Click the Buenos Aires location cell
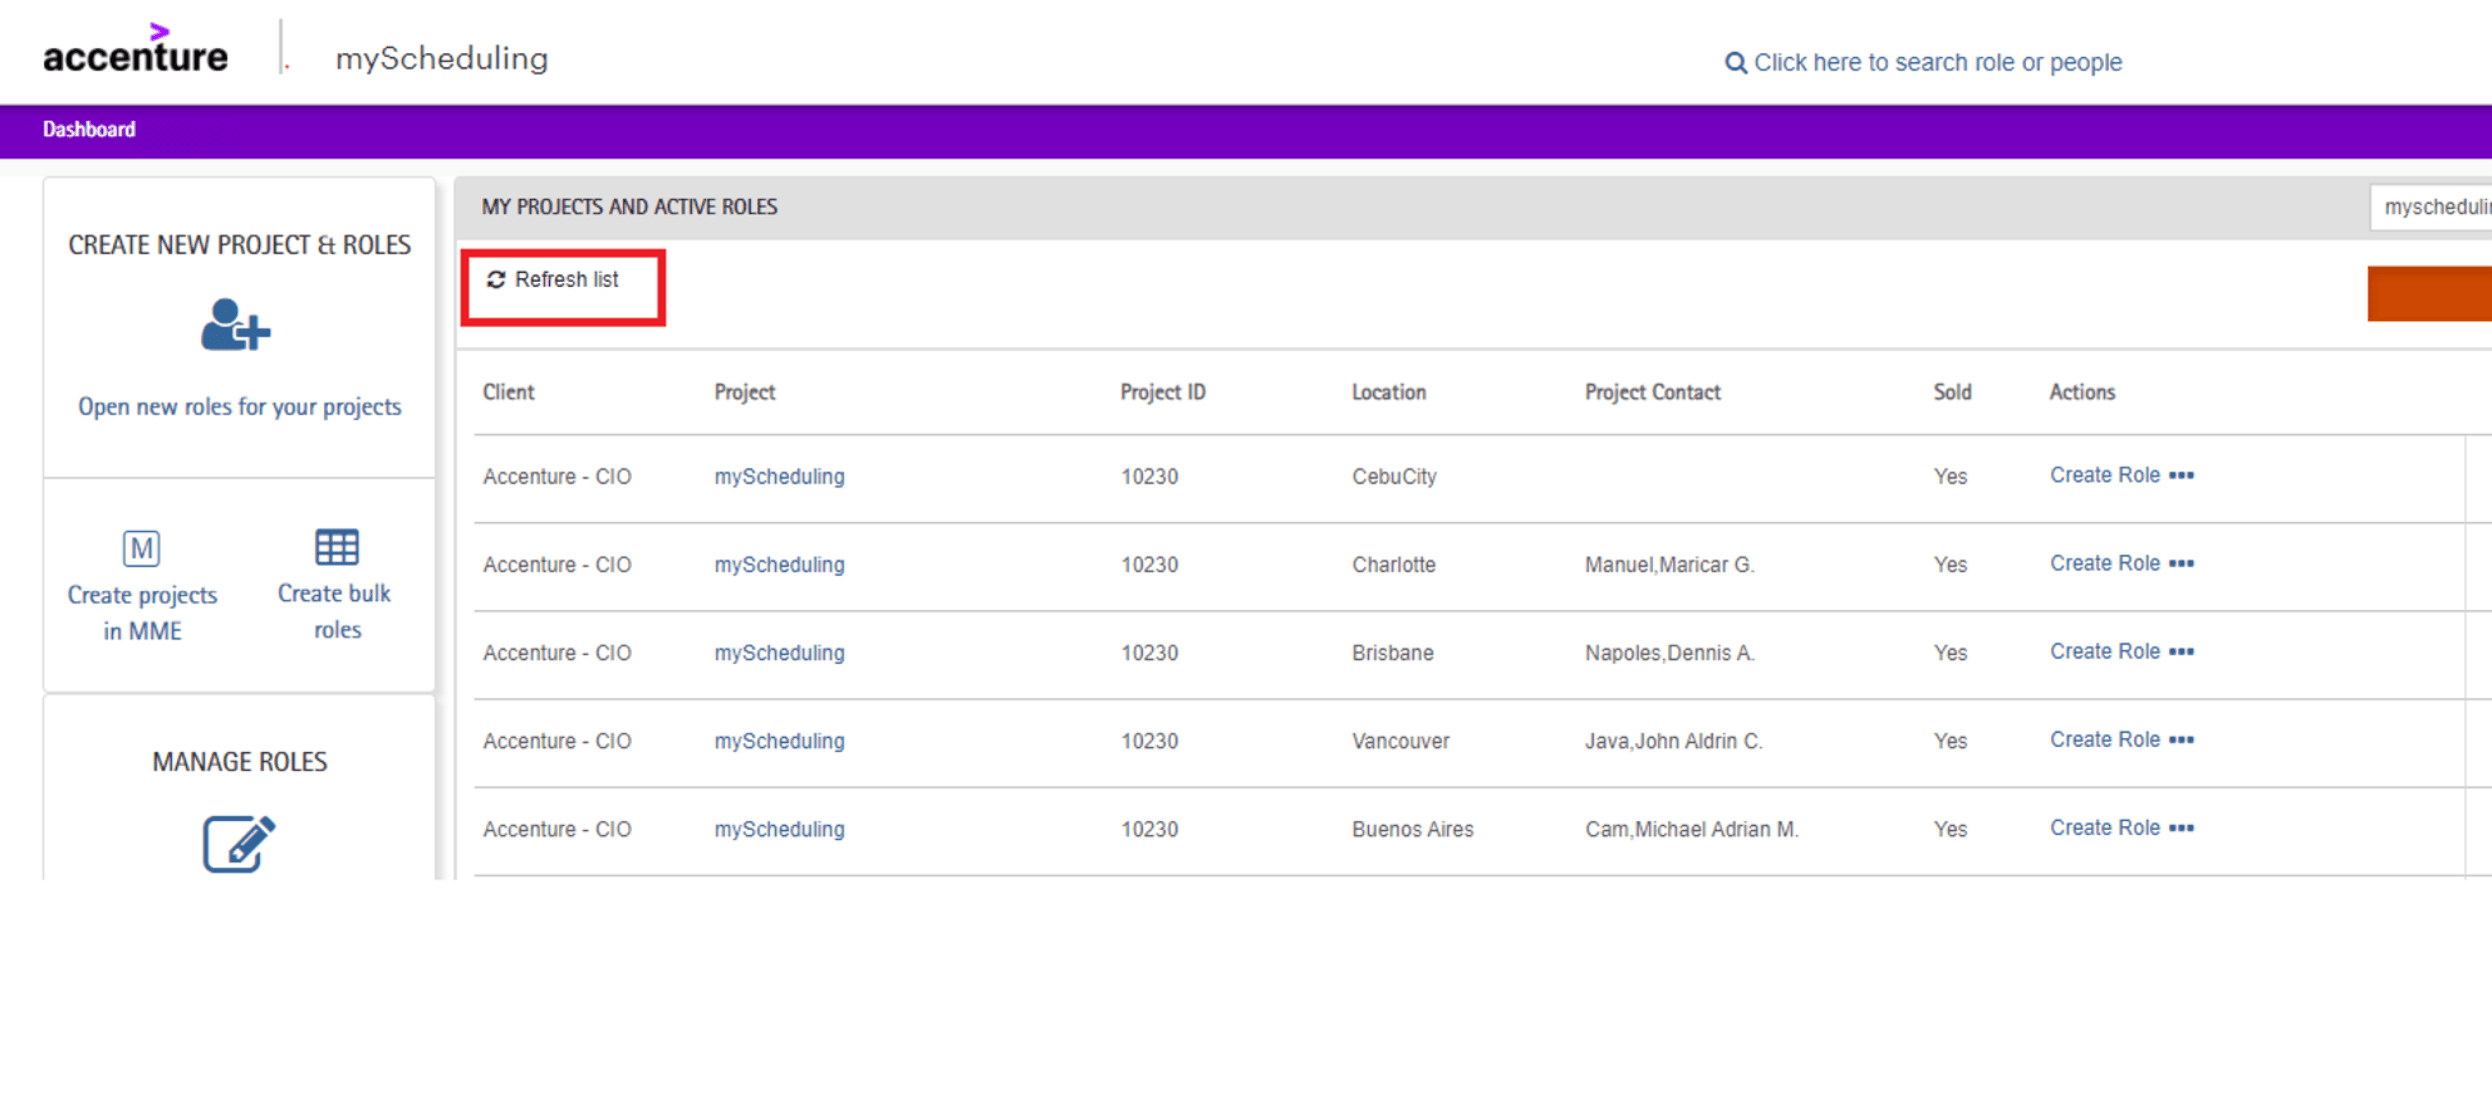 tap(1412, 828)
